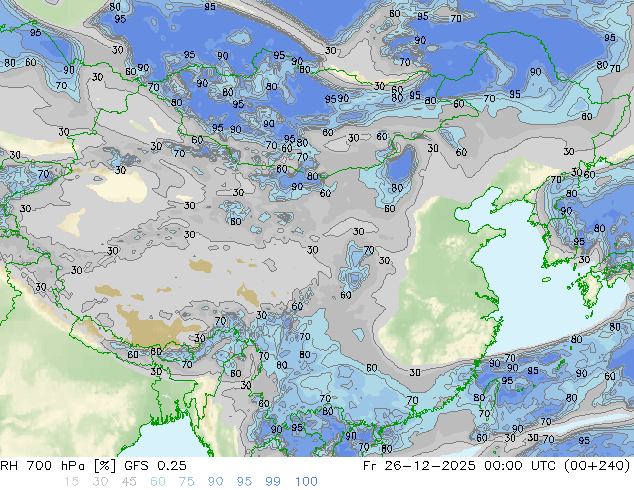Click the color scale legend value 99
This screenshot has height=490, width=634.
(273, 482)
